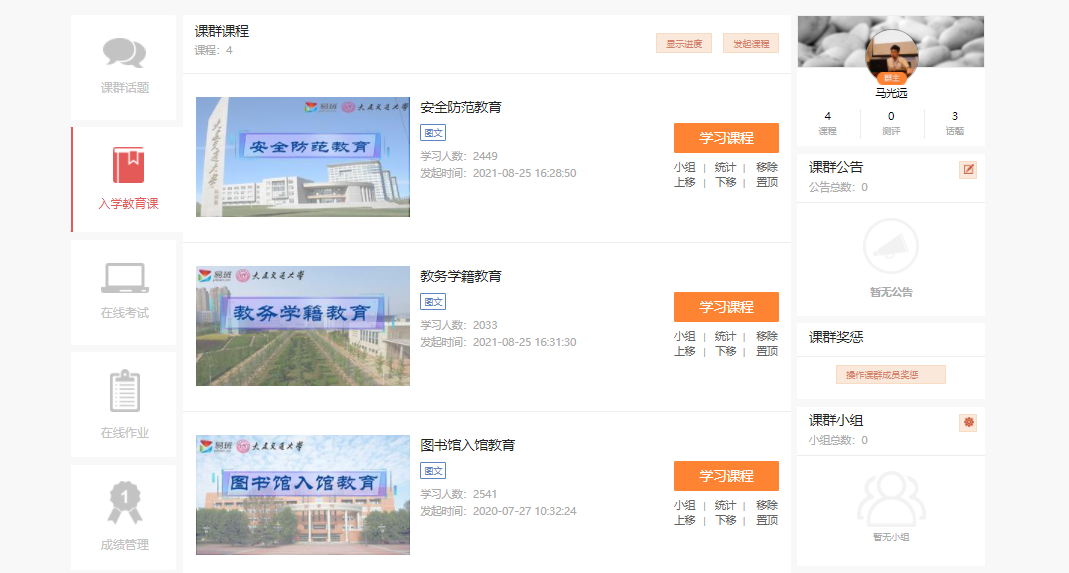
Task: Click 置顶 for 教务学籍教育 course
Action: click(767, 351)
